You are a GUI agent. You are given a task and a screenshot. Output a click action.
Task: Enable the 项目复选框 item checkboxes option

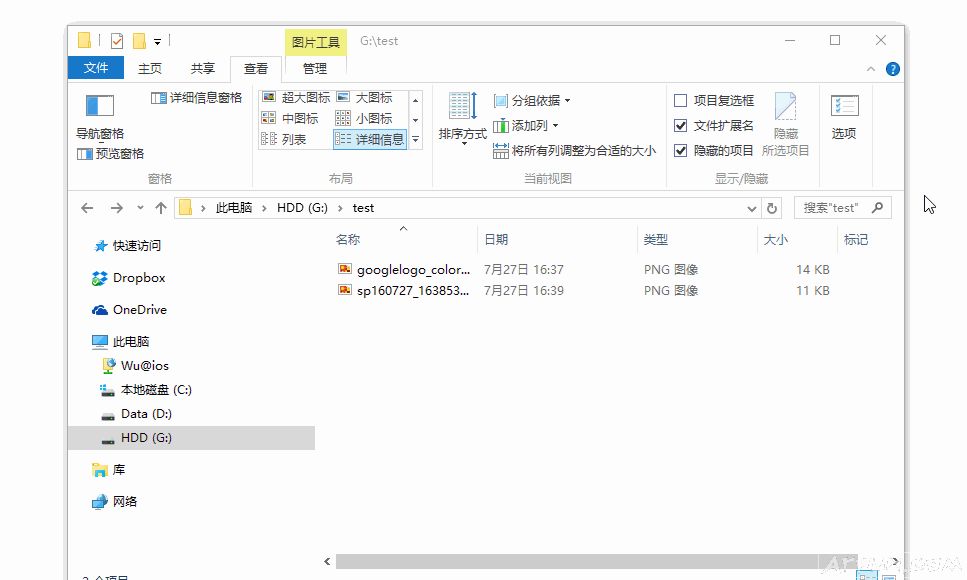click(x=681, y=101)
